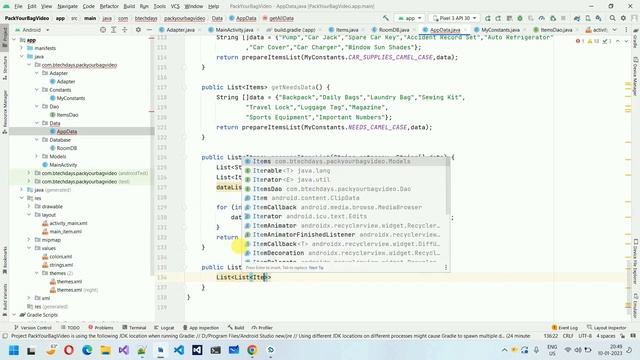
Task: Open the Opera browser taskbar icon
Action: point(69,350)
